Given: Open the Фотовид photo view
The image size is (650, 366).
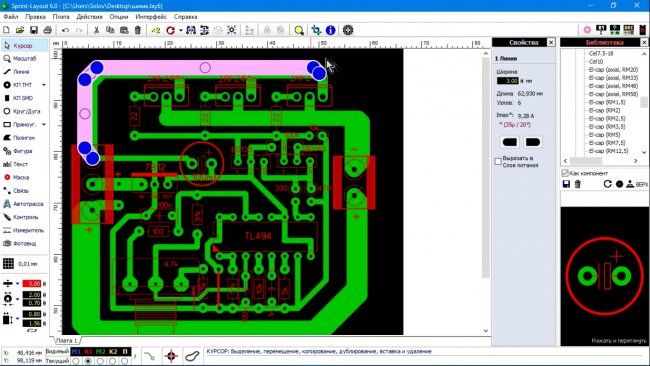Looking at the screenshot, I should point(20,244).
